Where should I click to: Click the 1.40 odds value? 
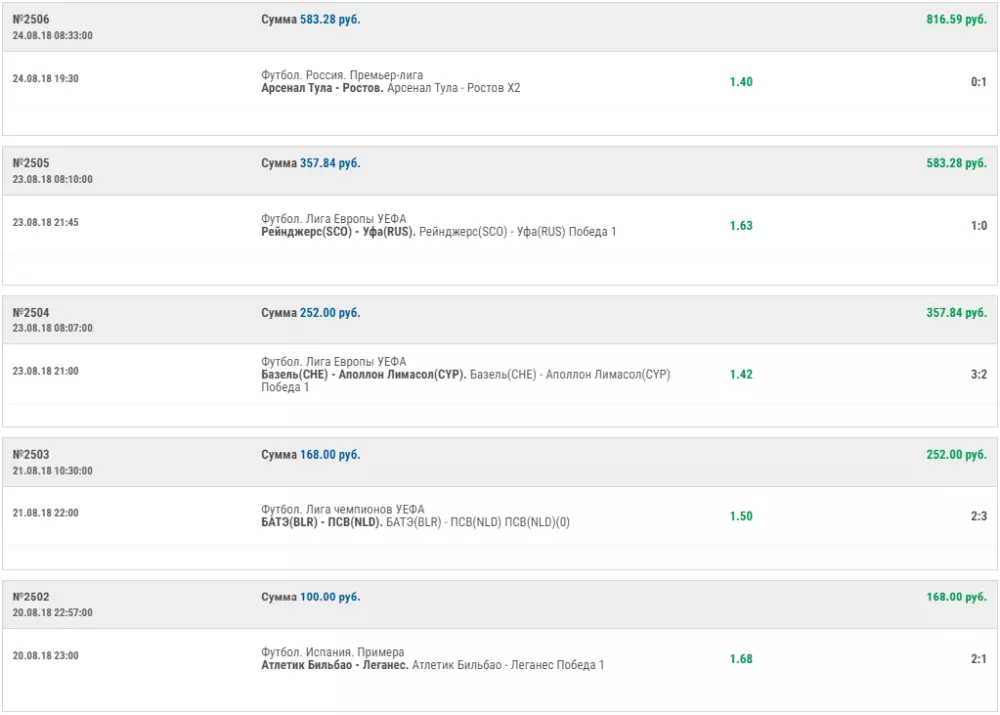tap(741, 82)
